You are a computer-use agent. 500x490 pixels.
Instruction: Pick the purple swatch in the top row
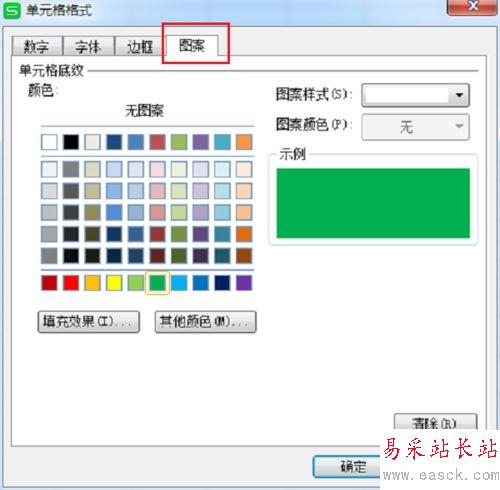coord(201,142)
